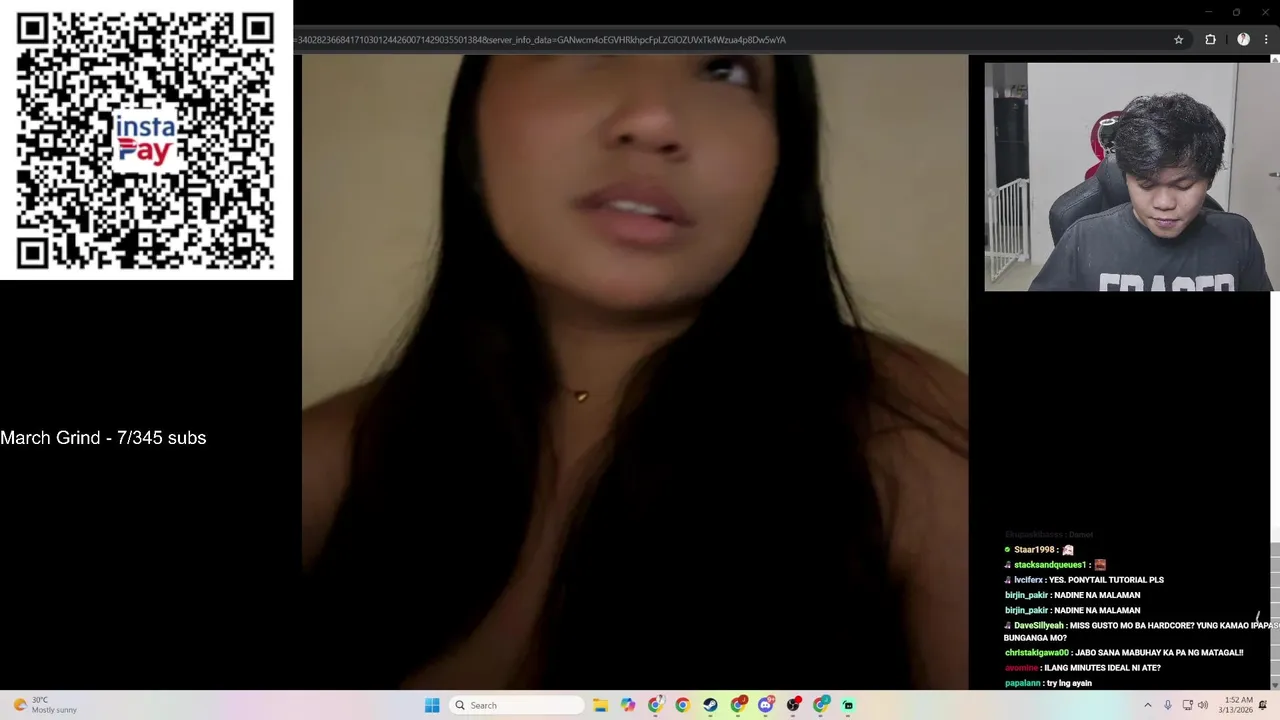Bookmark this page with the star icon
1280x720 pixels.
[1178, 40]
